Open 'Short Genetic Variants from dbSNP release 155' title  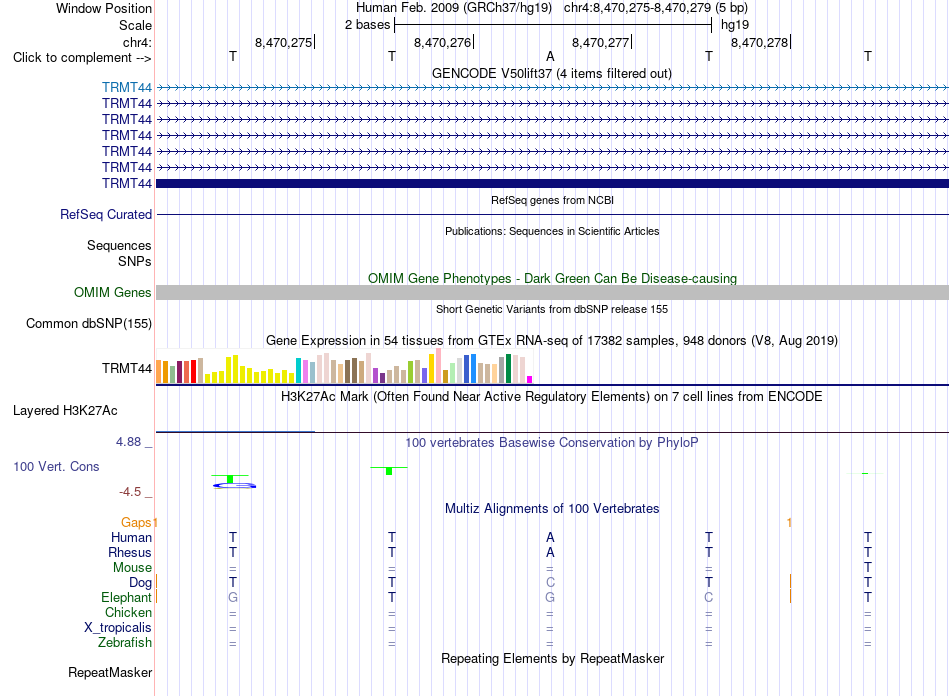[552, 309]
